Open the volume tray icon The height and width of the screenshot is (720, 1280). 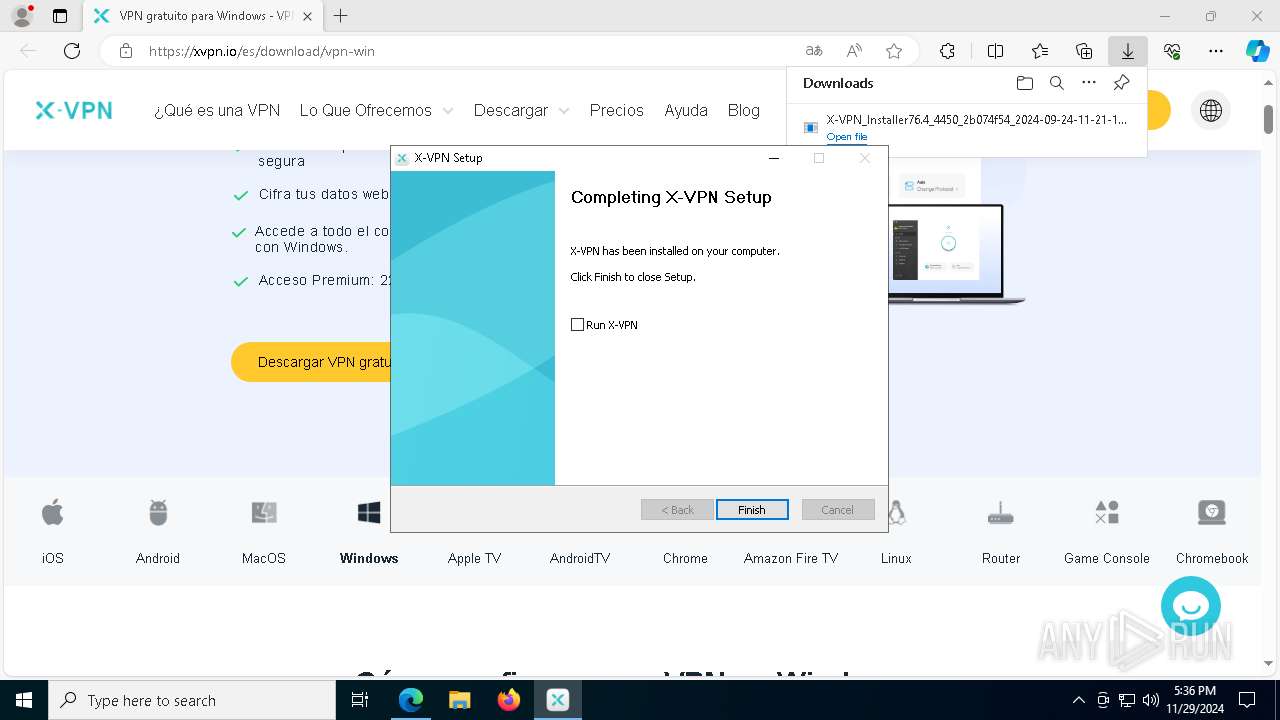pos(1151,700)
